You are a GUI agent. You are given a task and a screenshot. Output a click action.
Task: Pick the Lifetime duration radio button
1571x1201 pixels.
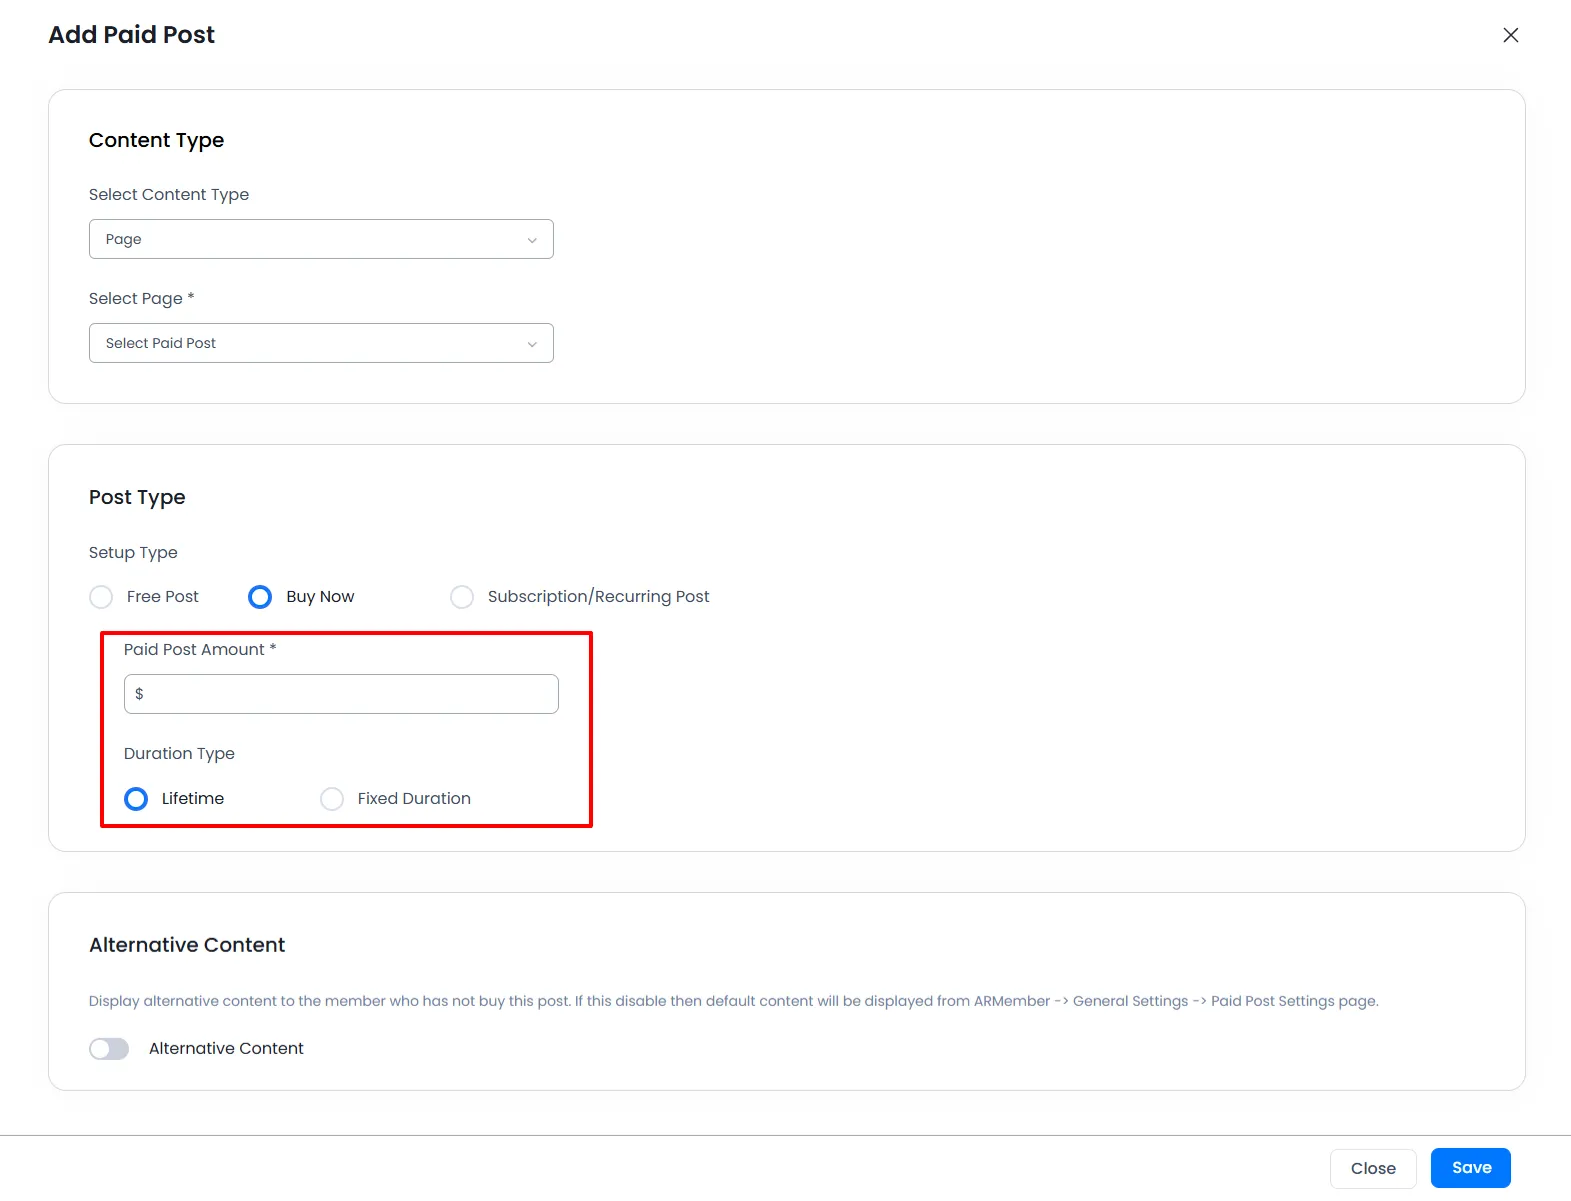[136, 799]
